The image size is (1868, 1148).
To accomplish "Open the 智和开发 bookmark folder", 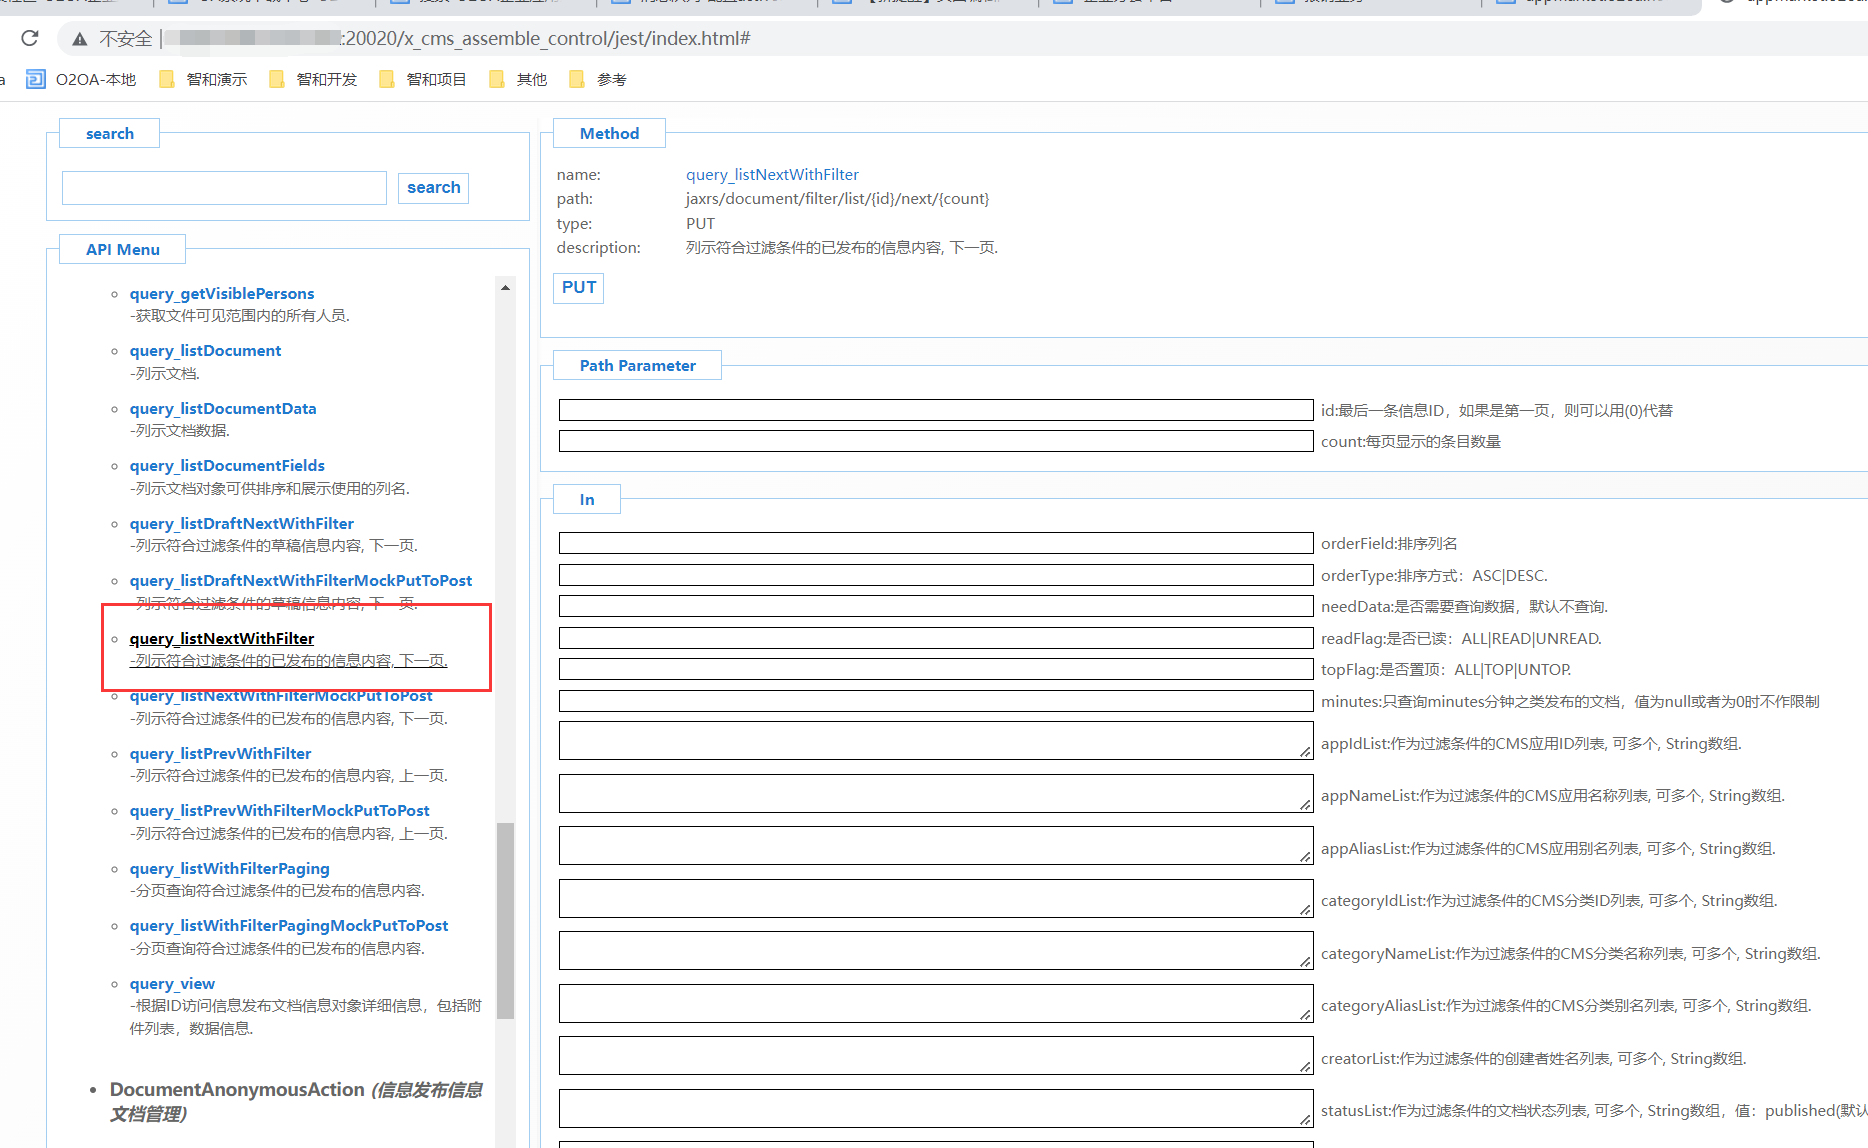I will [x=314, y=79].
